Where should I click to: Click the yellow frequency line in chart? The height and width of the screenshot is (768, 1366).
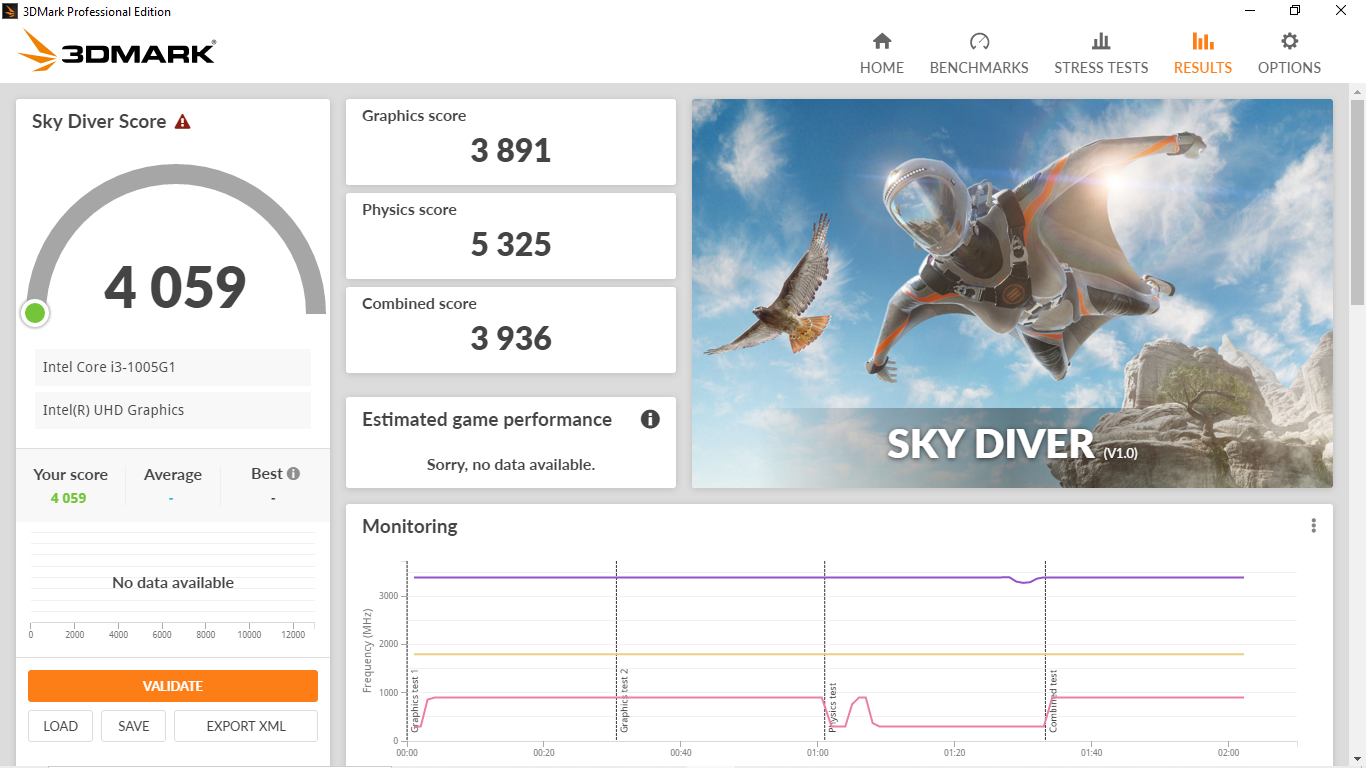coord(829,654)
